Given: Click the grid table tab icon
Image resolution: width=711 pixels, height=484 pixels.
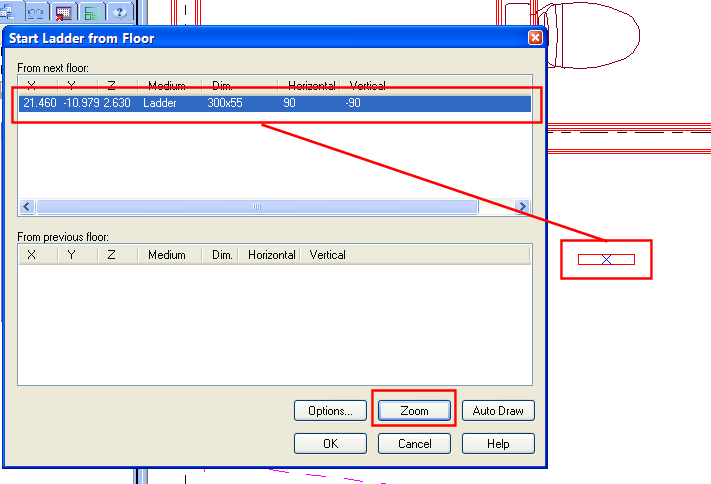Looking at the screenshot, I should click(x=63, y=13).
